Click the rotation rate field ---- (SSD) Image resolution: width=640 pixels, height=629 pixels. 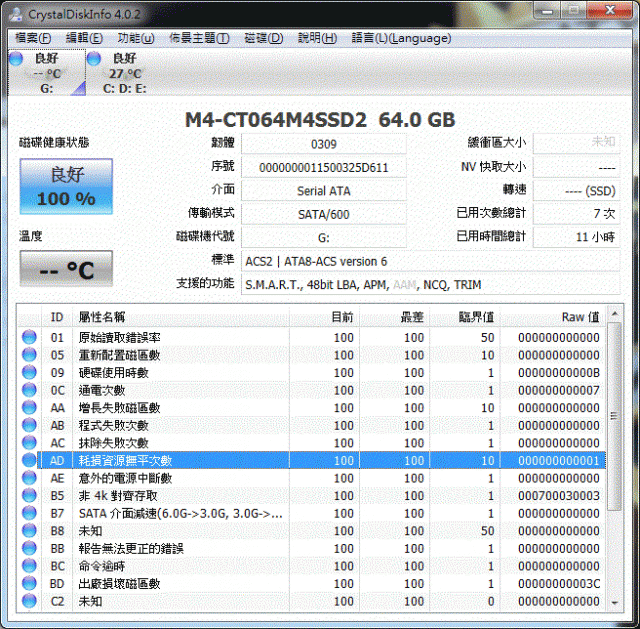pyautogui.click(x=576, y=191)
